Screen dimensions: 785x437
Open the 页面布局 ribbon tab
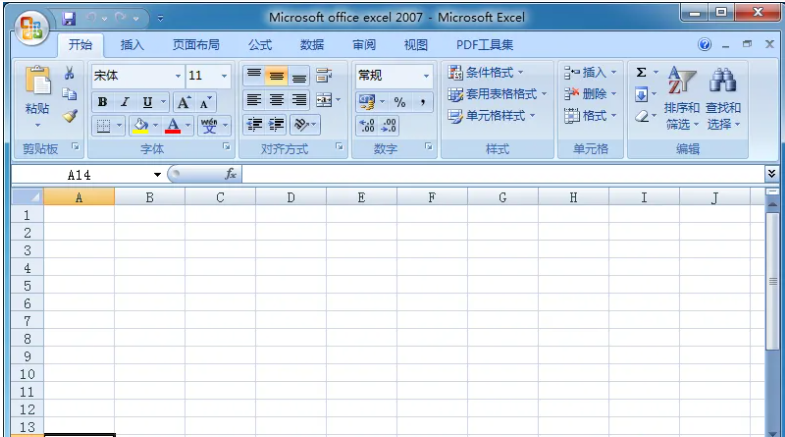click(196, 45)
